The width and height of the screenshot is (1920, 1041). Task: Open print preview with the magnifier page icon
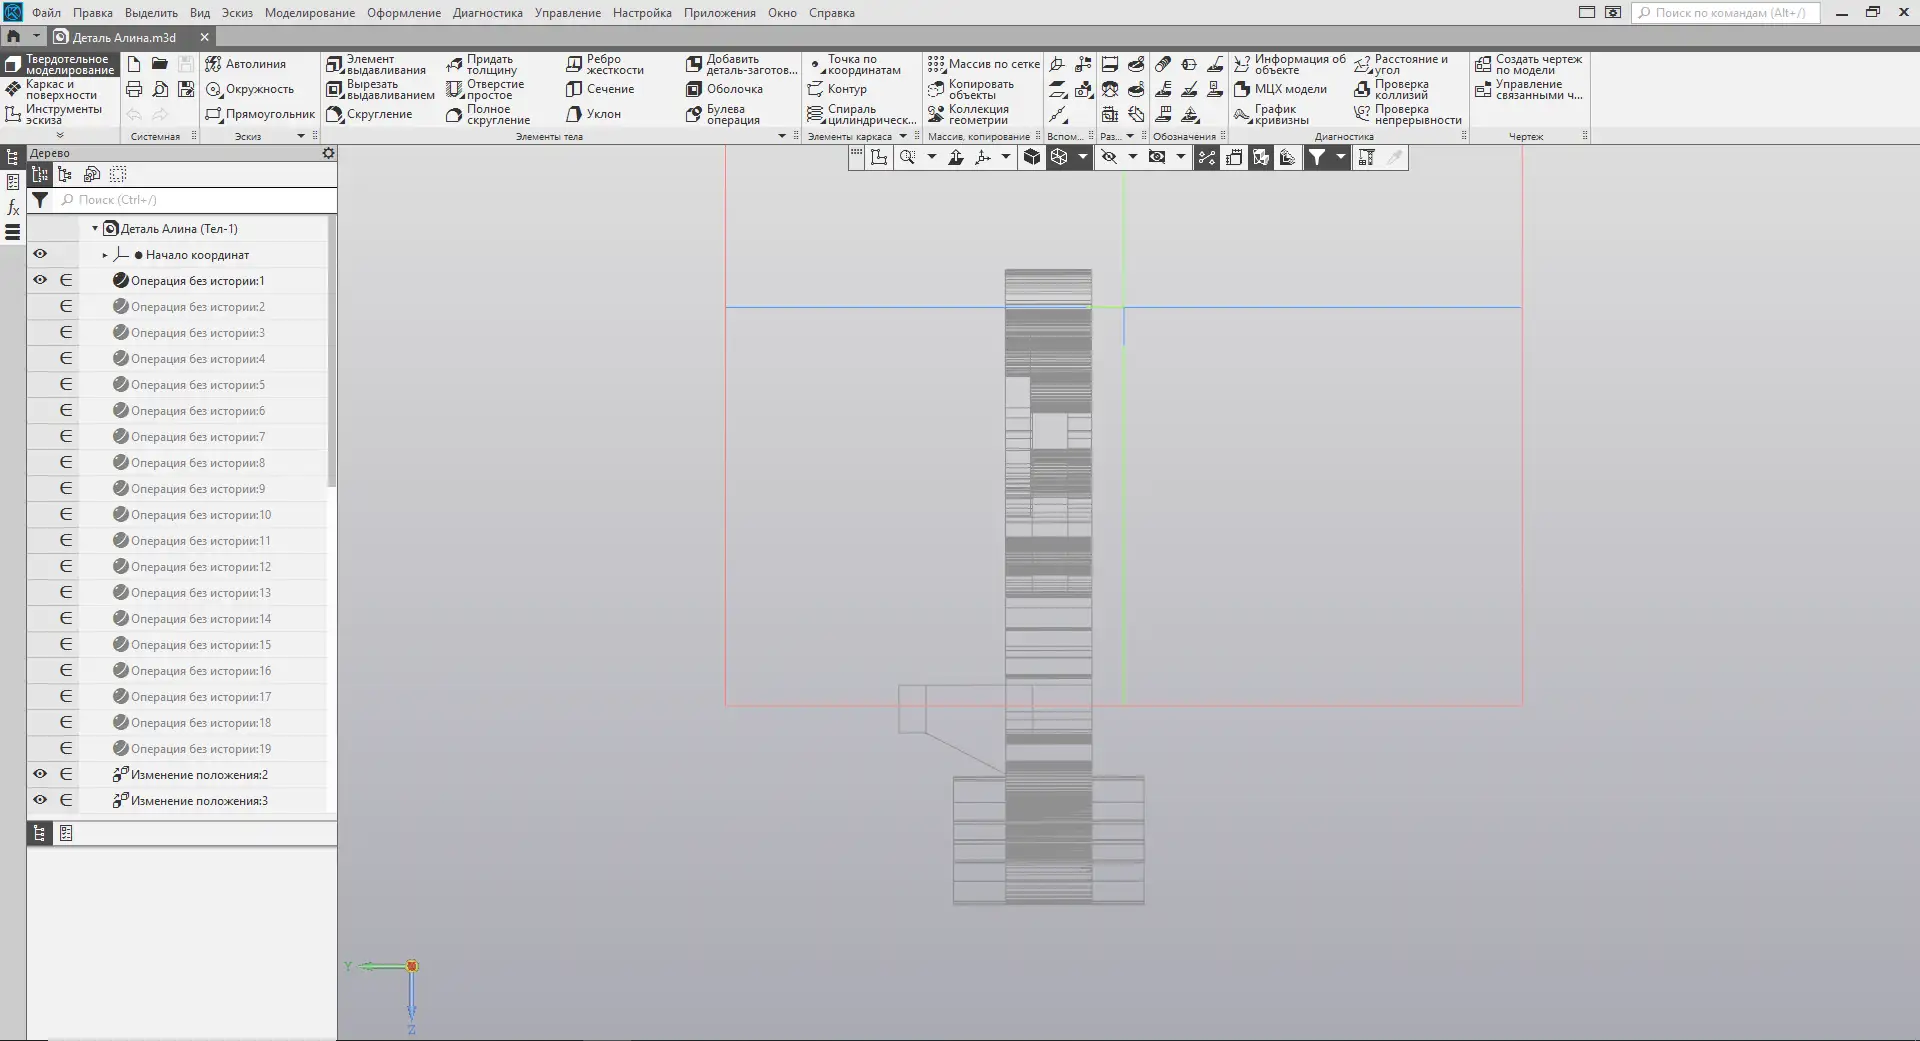[x=160, y=89]
